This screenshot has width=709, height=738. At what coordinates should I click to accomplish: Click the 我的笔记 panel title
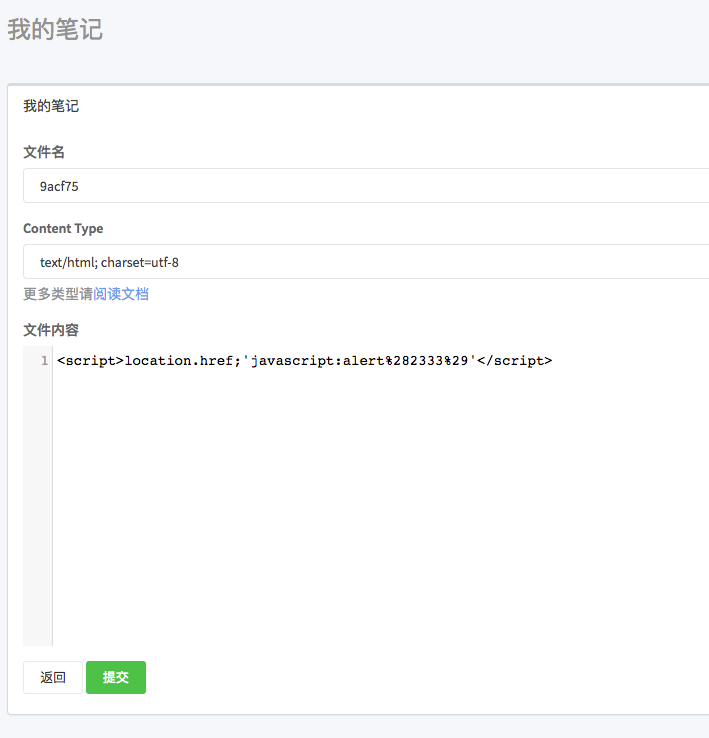(51, 106)
